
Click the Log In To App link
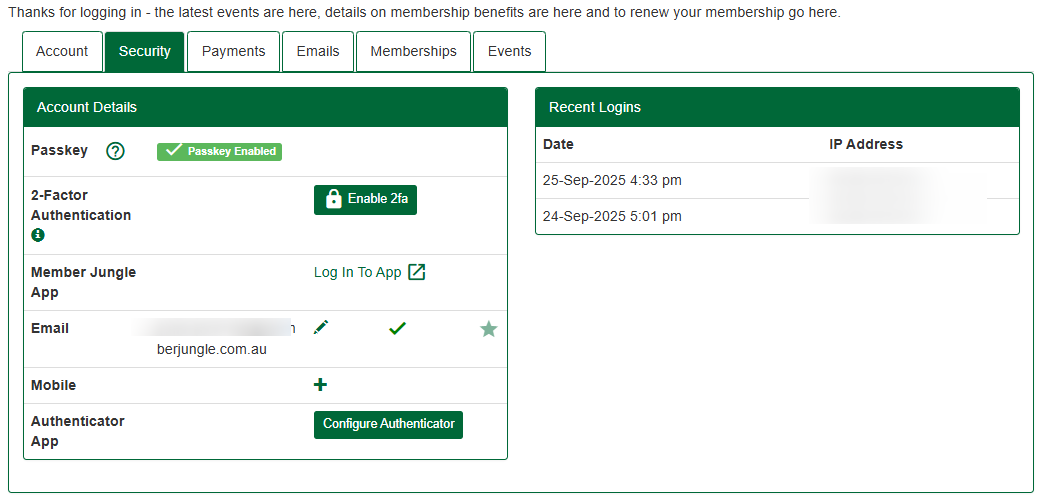(x=357, y=272)
